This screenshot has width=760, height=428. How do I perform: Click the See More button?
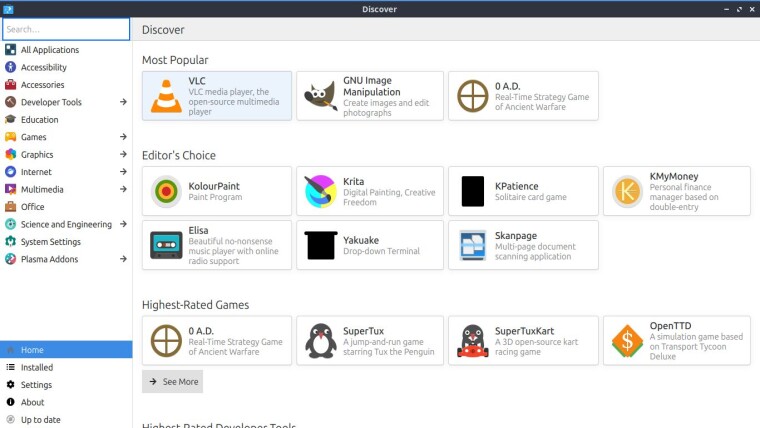click(173, 381)
